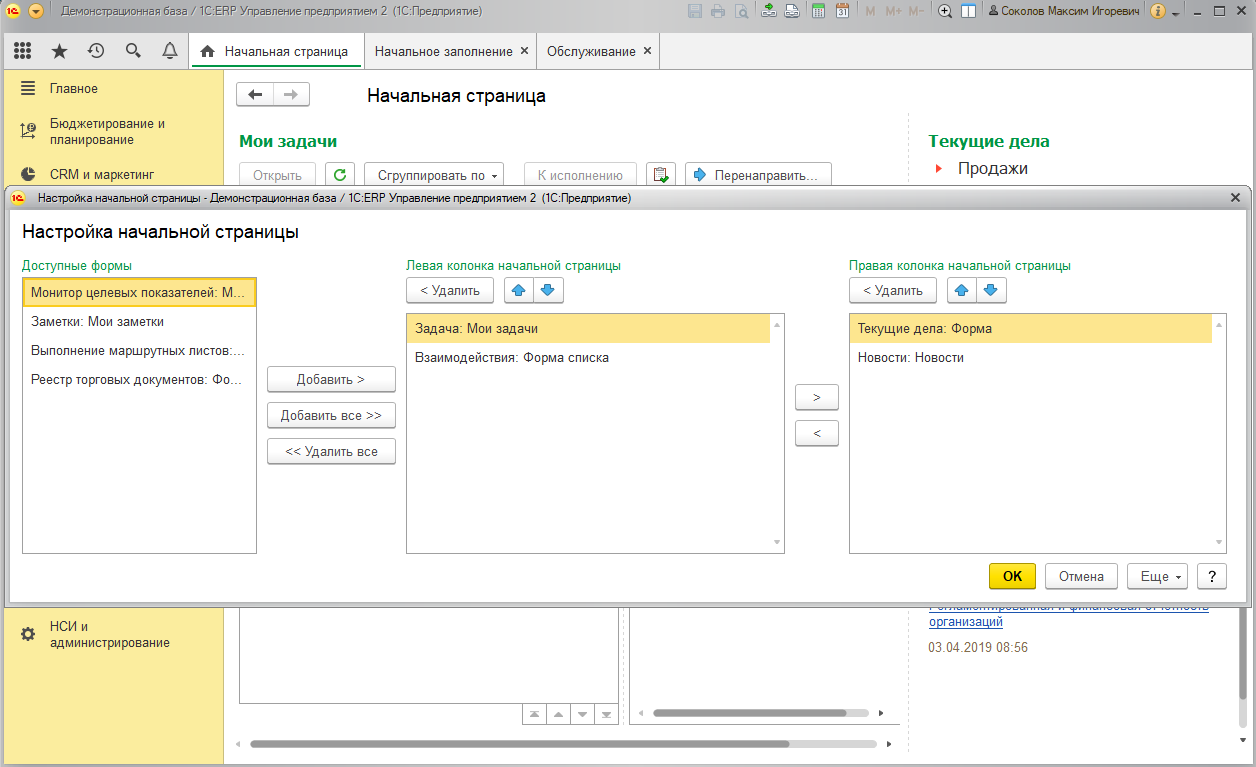This screenshot has height=767, width=1256.
Task: Open notifications bell icon
Action: tap(170, 51)
